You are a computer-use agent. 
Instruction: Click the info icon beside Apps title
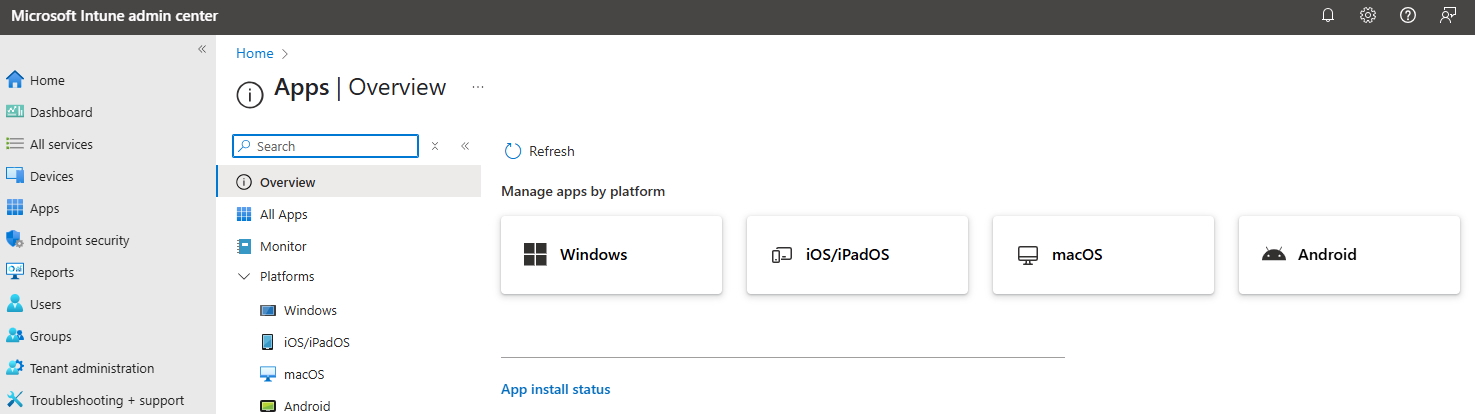click(249, 95)
